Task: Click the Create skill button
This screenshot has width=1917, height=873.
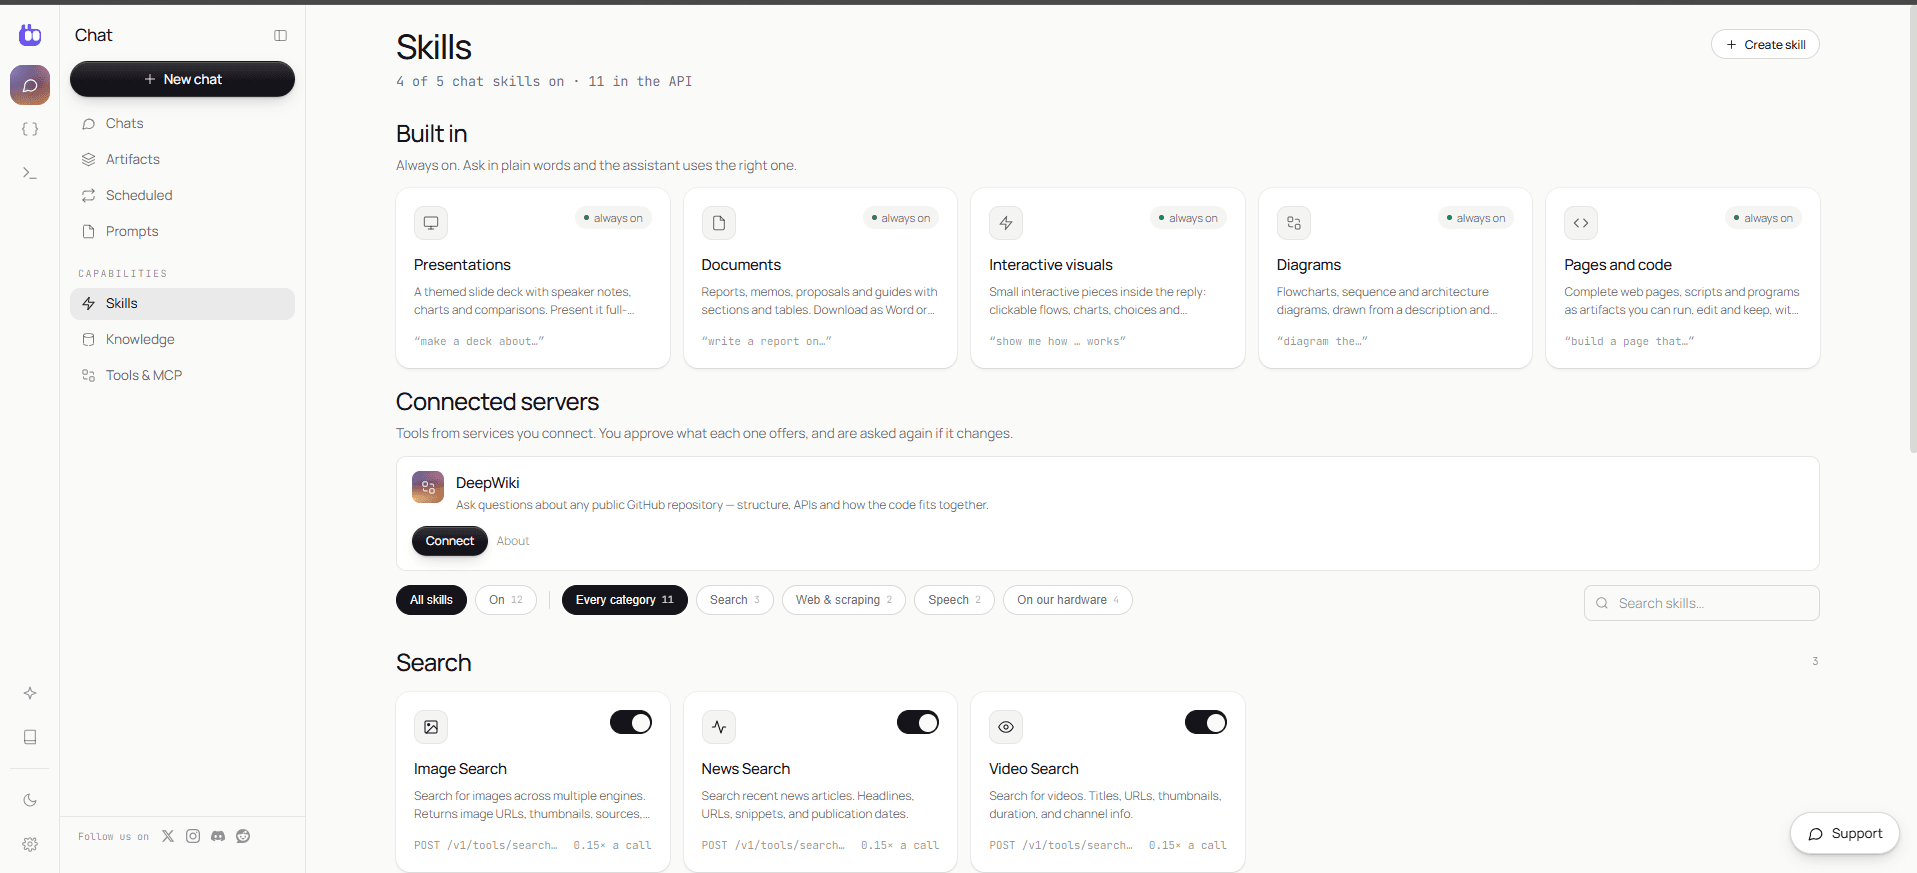Action: 1765,44
